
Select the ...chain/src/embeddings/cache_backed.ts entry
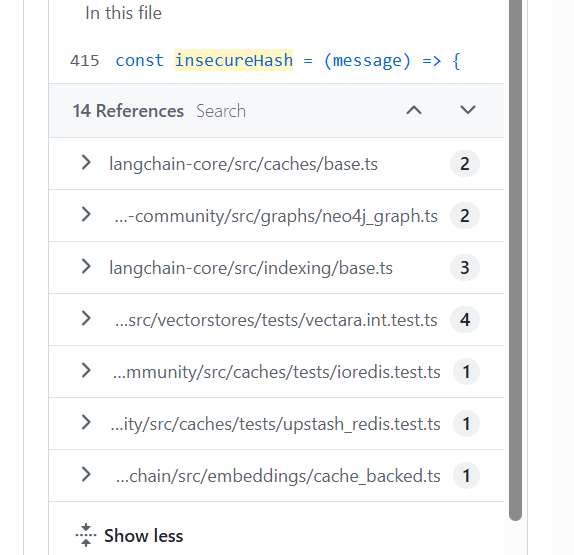click(x=278, y=476)
